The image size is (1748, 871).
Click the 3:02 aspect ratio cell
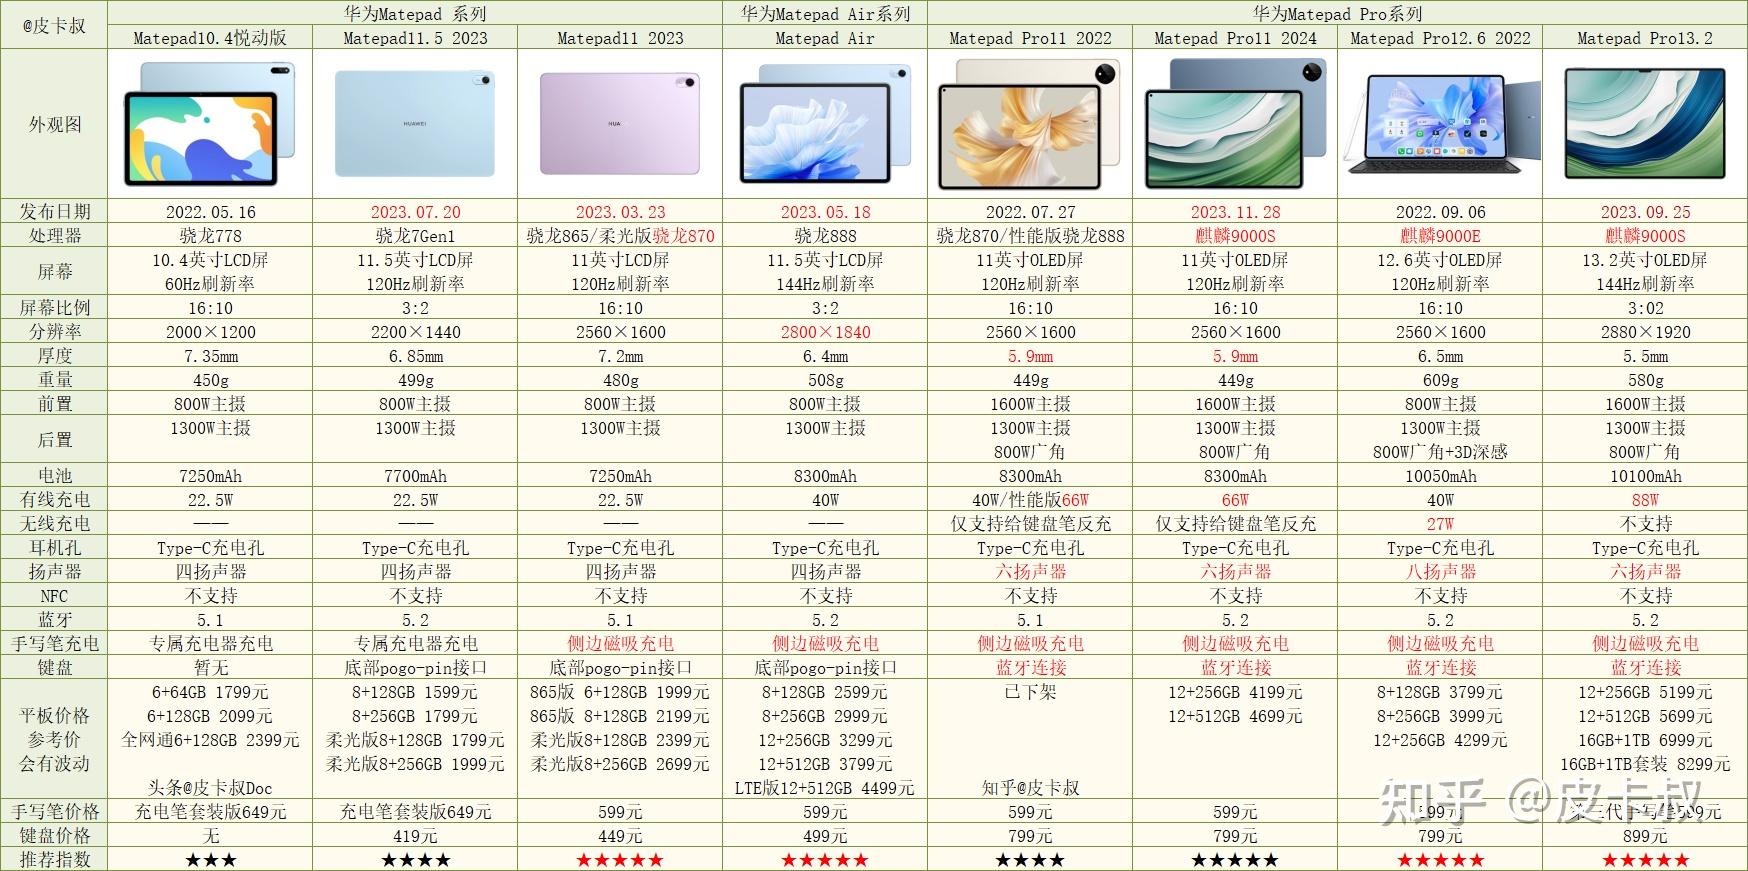[x=1645, y=308]
